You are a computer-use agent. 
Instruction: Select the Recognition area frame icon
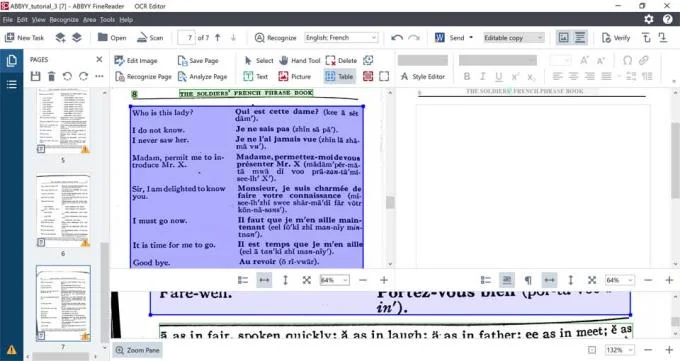[x=384, y=76]
